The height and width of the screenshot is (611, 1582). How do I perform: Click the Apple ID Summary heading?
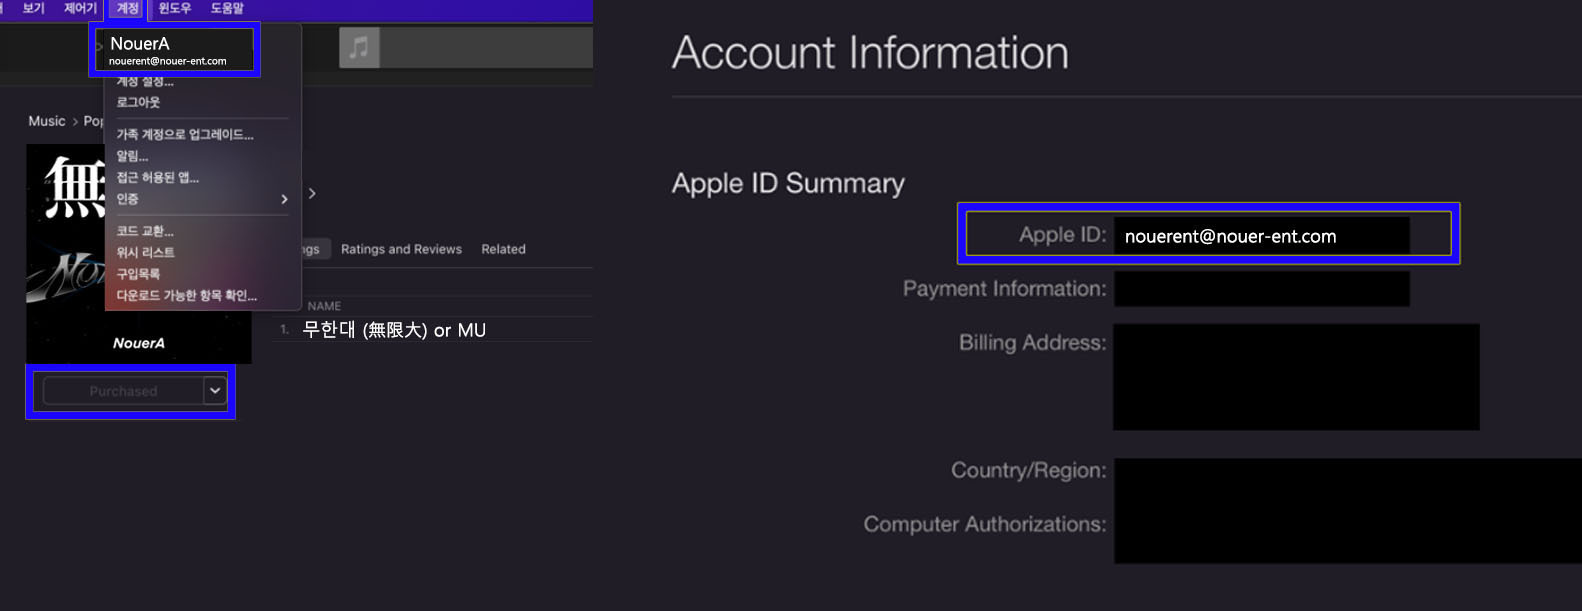788,183
